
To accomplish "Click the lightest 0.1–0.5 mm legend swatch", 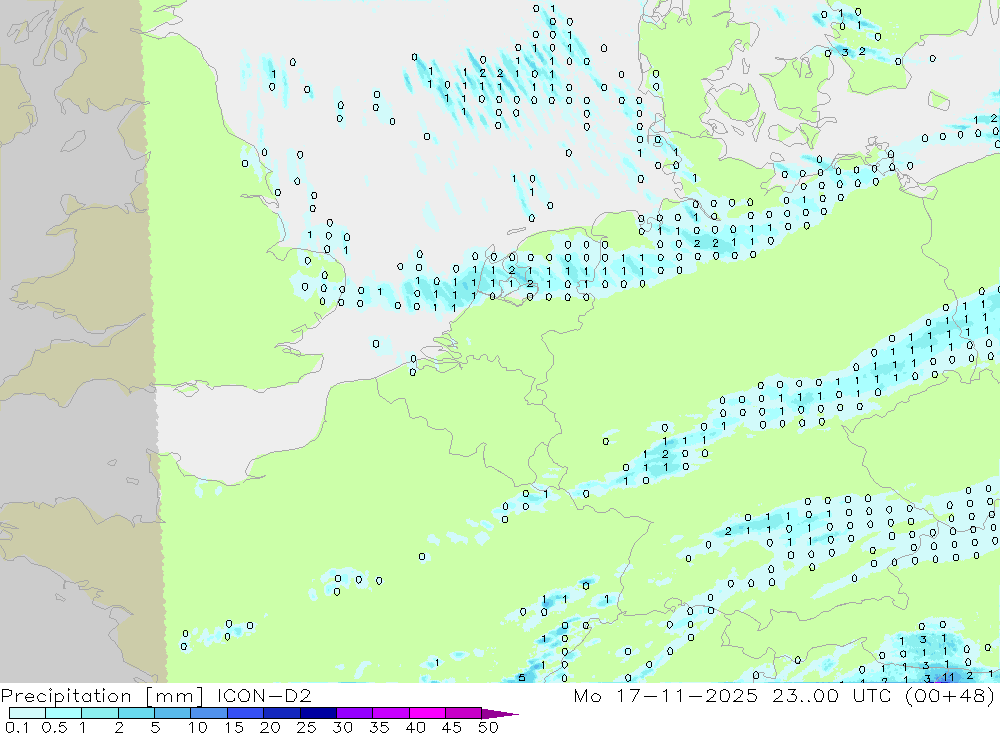I will [27, 713].
